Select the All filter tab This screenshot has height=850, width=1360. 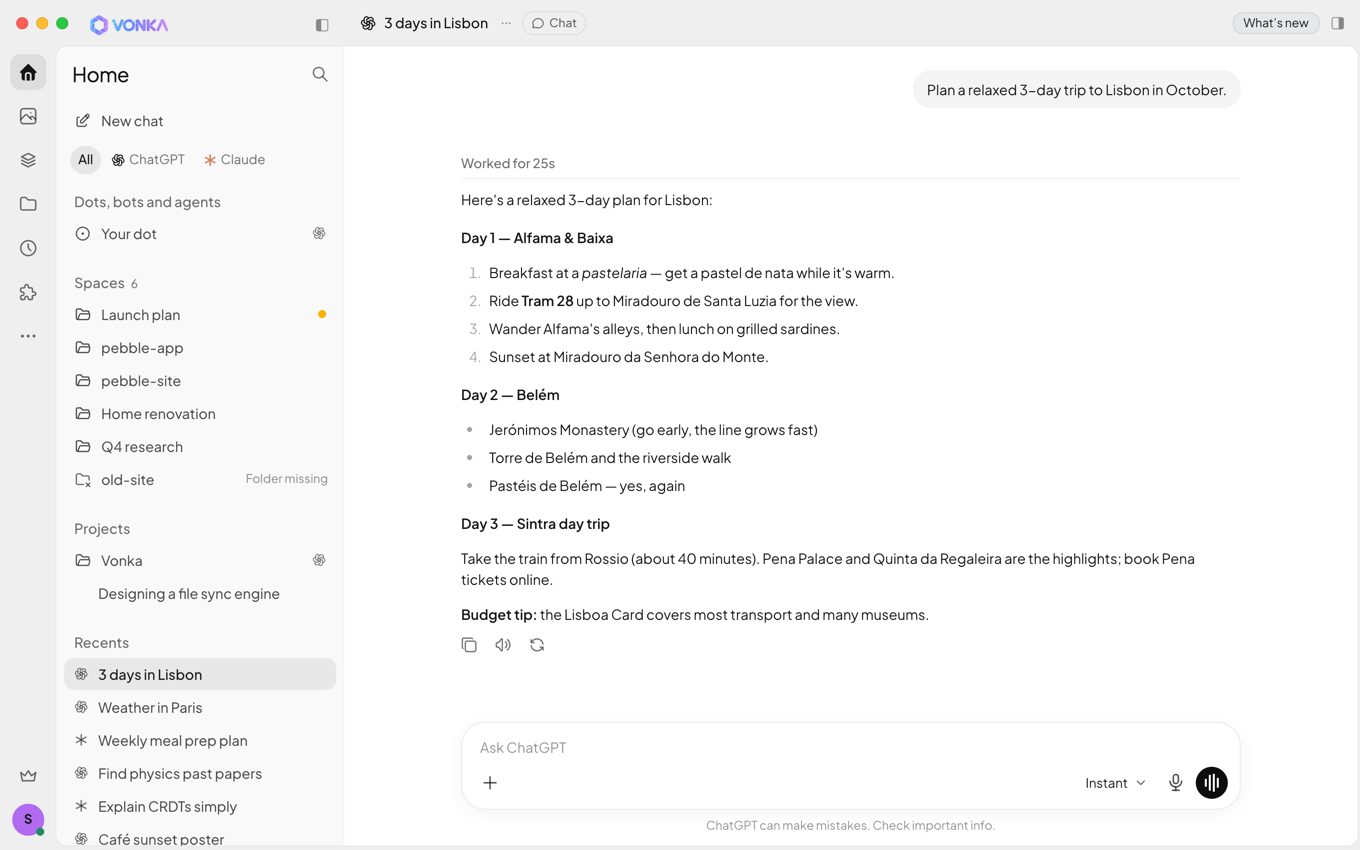(x=85, y=160)
